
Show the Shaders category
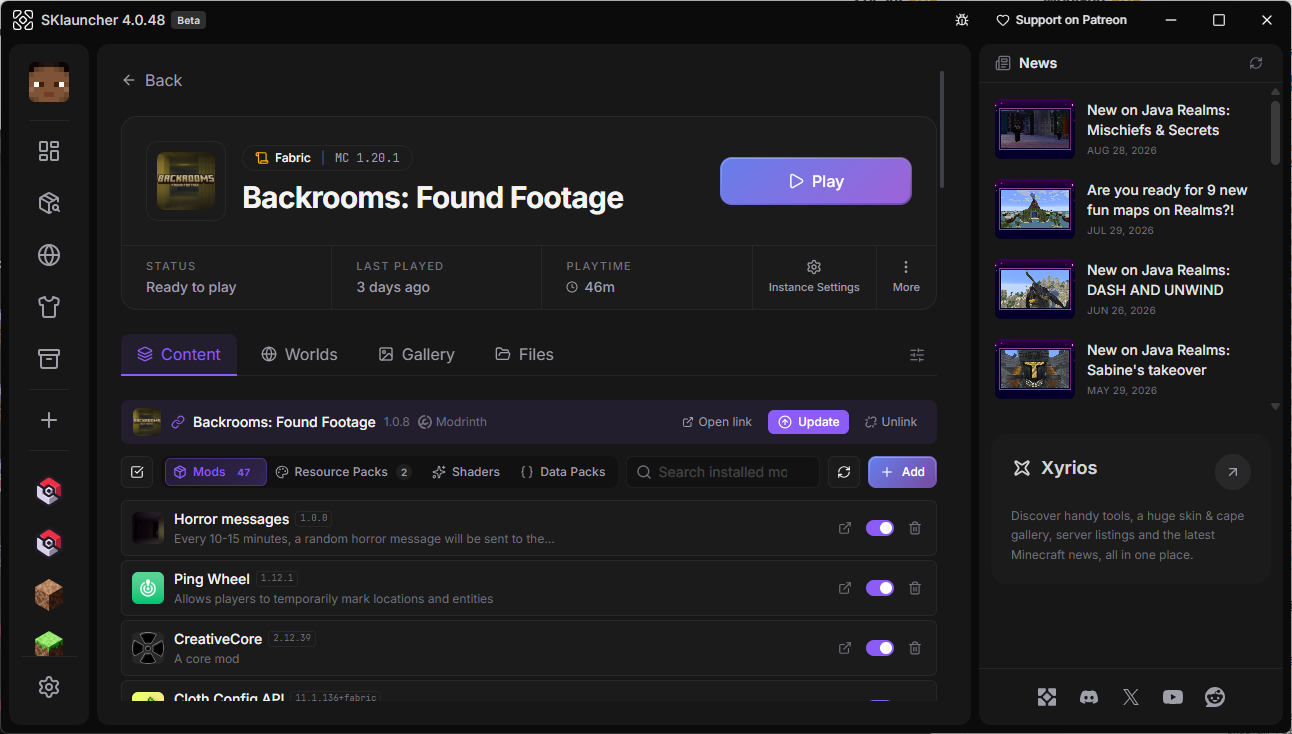tap(466, 472)
